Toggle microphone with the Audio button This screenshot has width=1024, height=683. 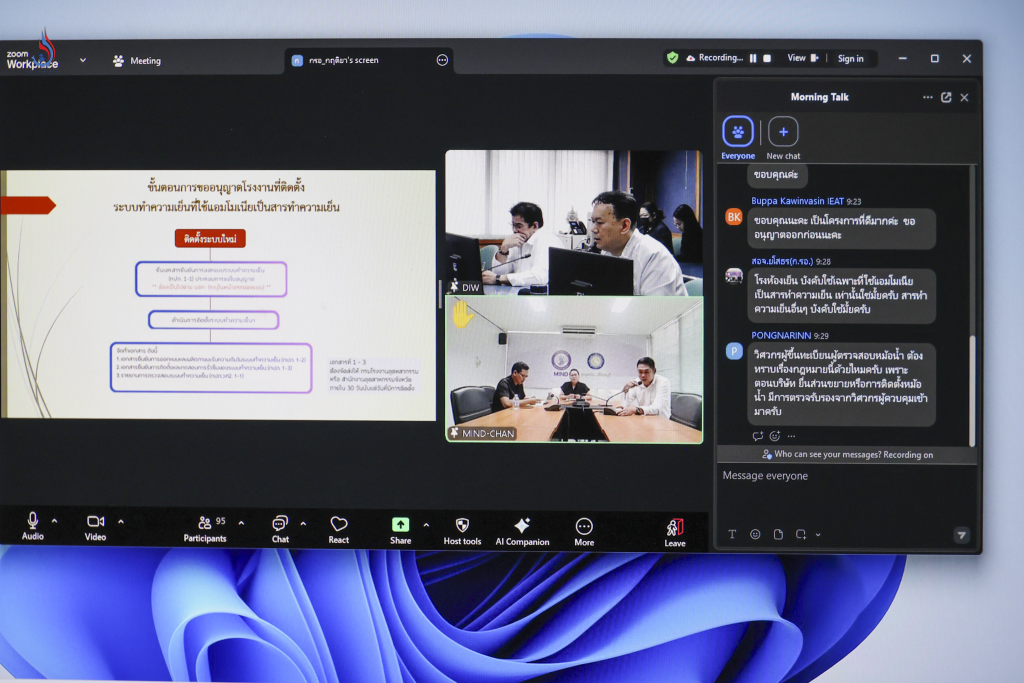tap(33, 525)
